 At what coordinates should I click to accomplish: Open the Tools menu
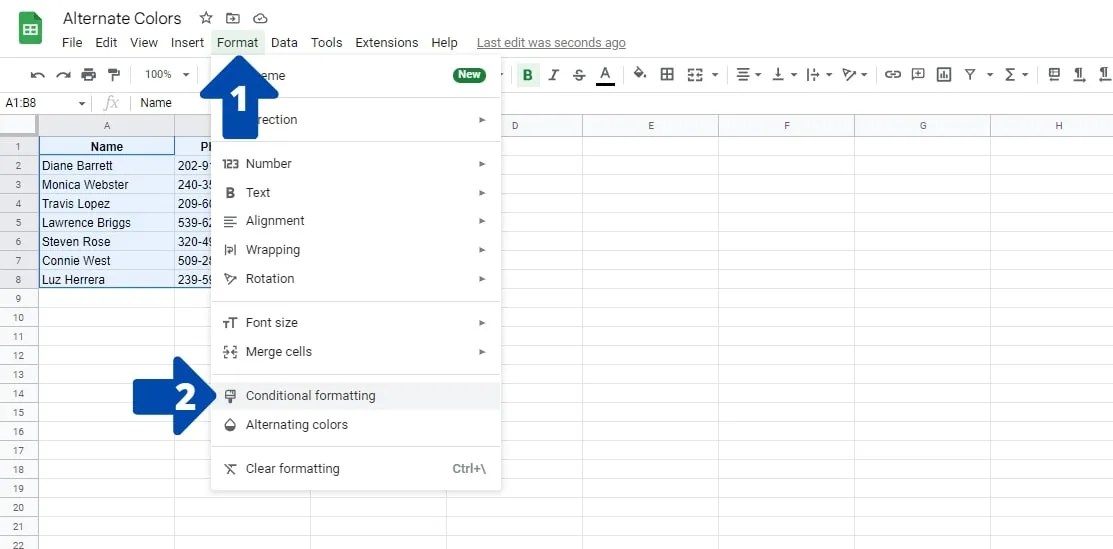pyautogui.click(x=327, y=43)
